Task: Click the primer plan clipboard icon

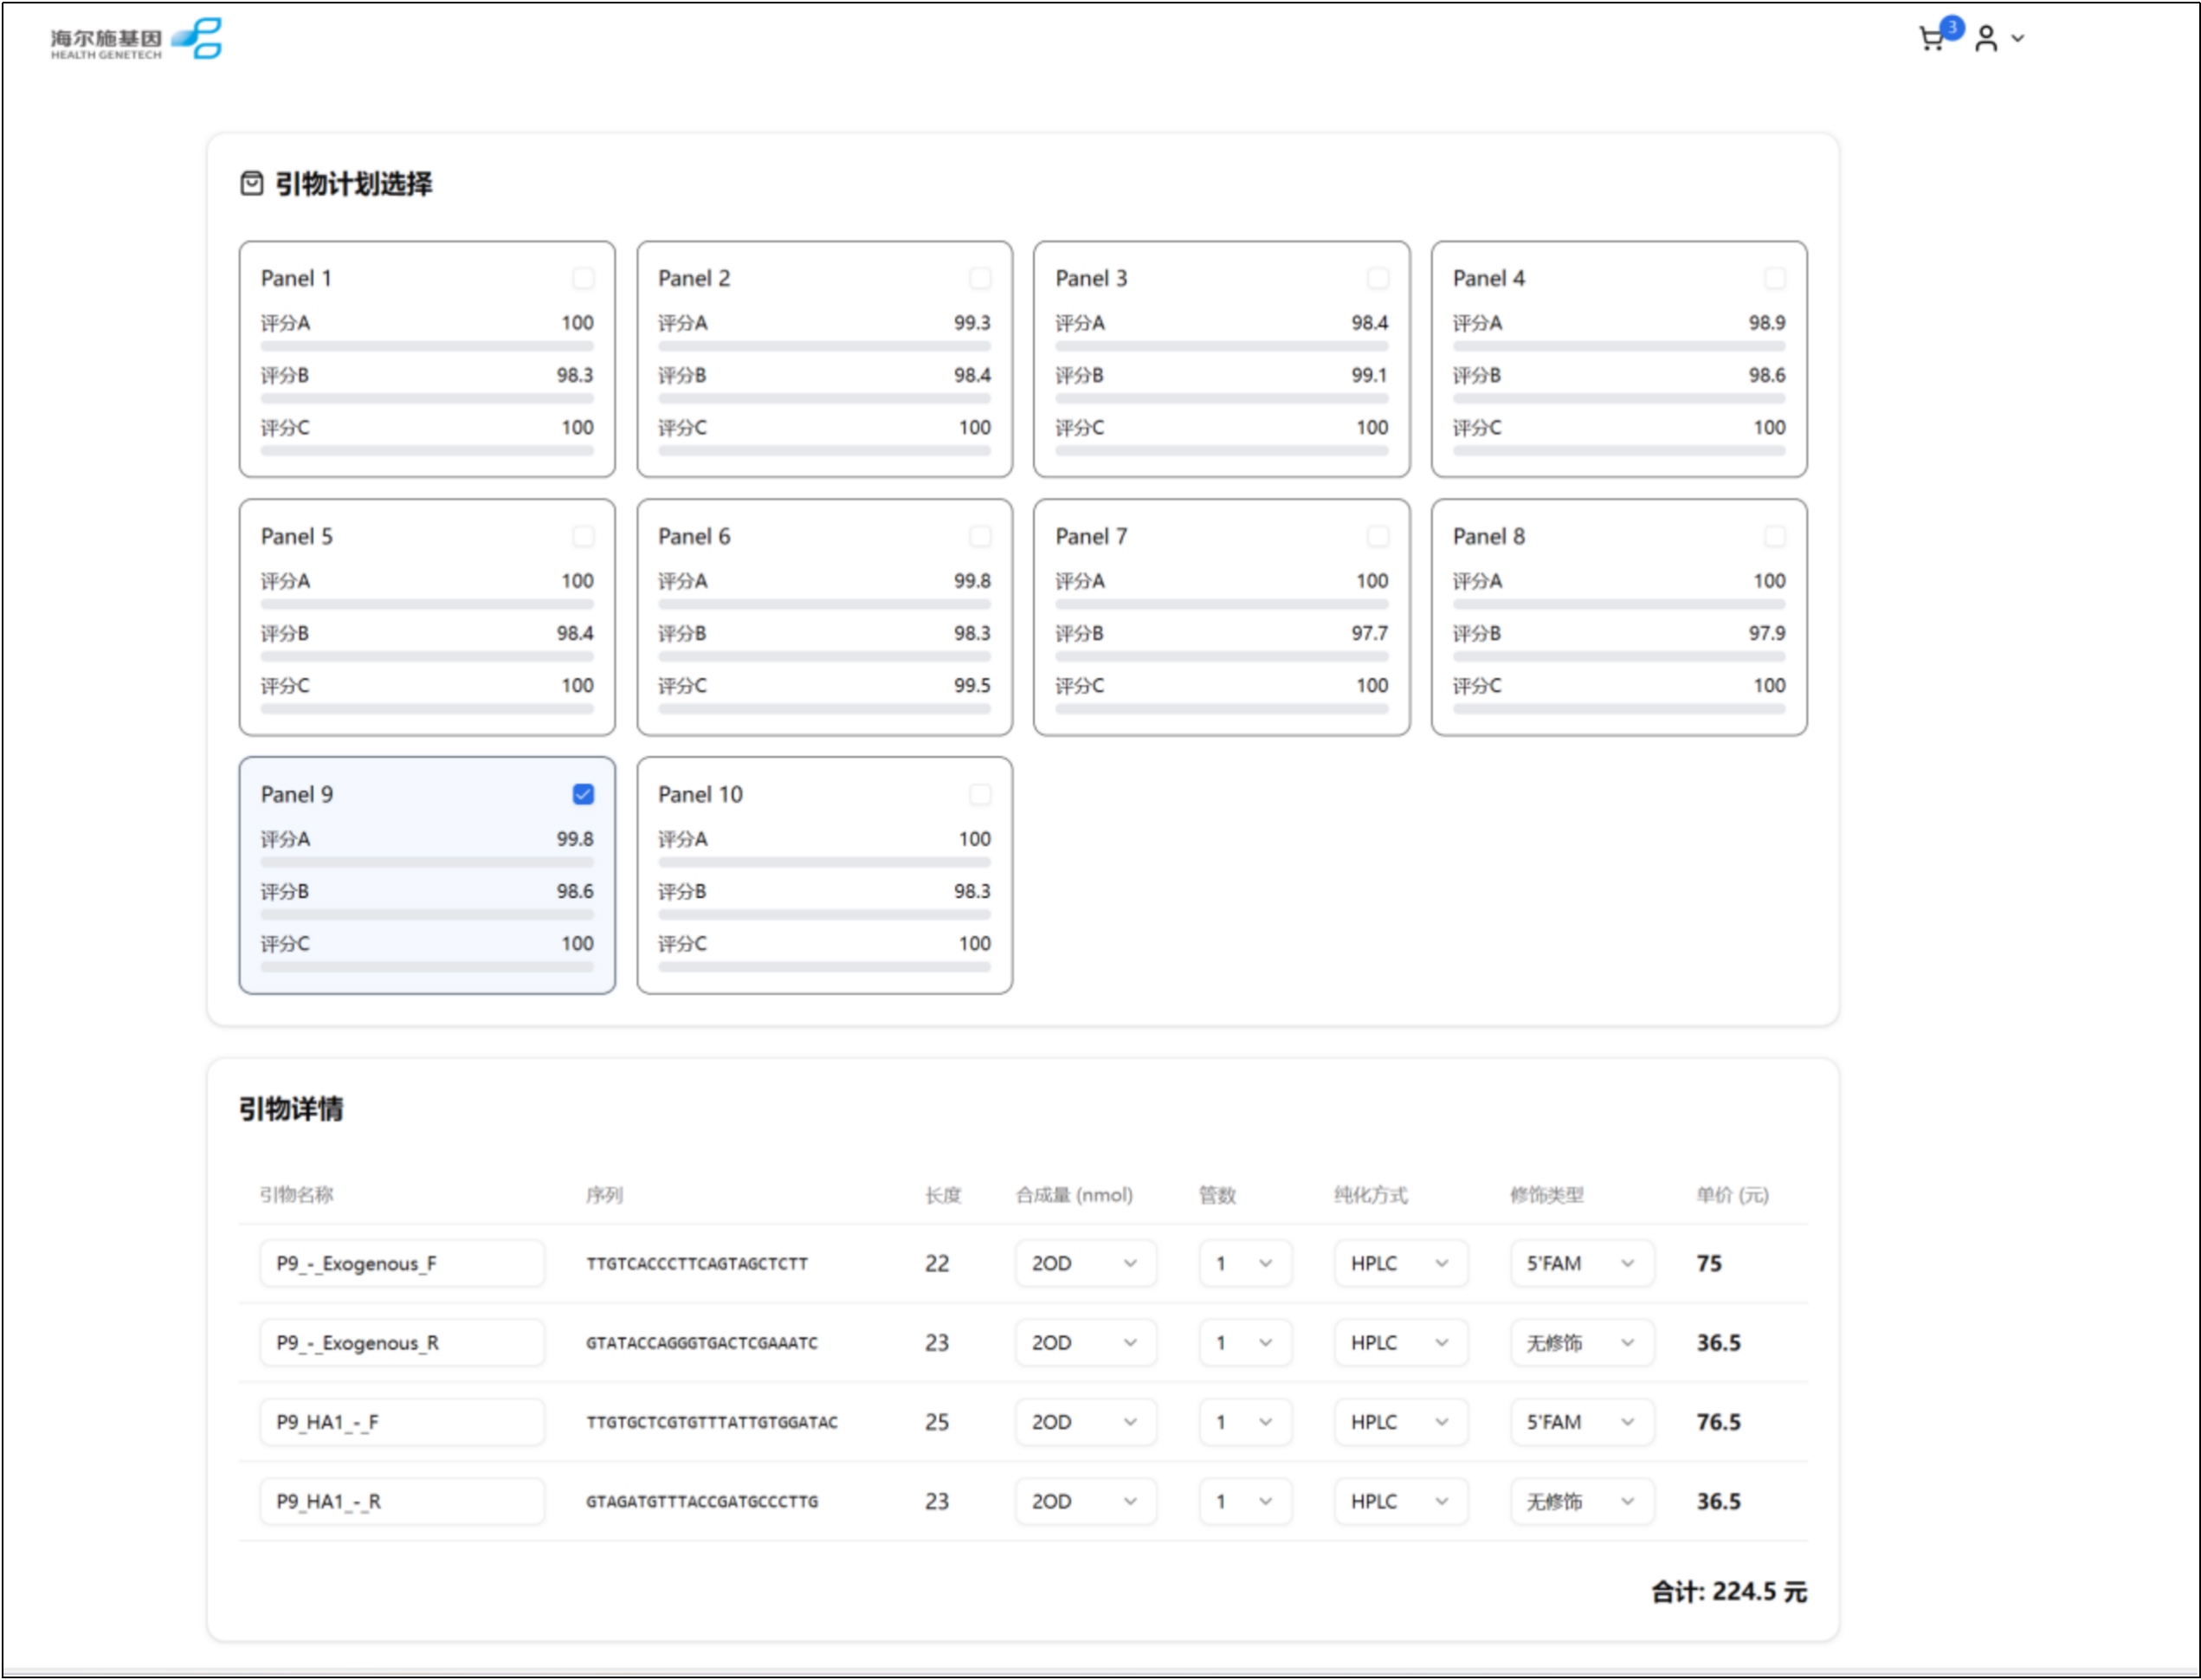Action: click(251, 183)
